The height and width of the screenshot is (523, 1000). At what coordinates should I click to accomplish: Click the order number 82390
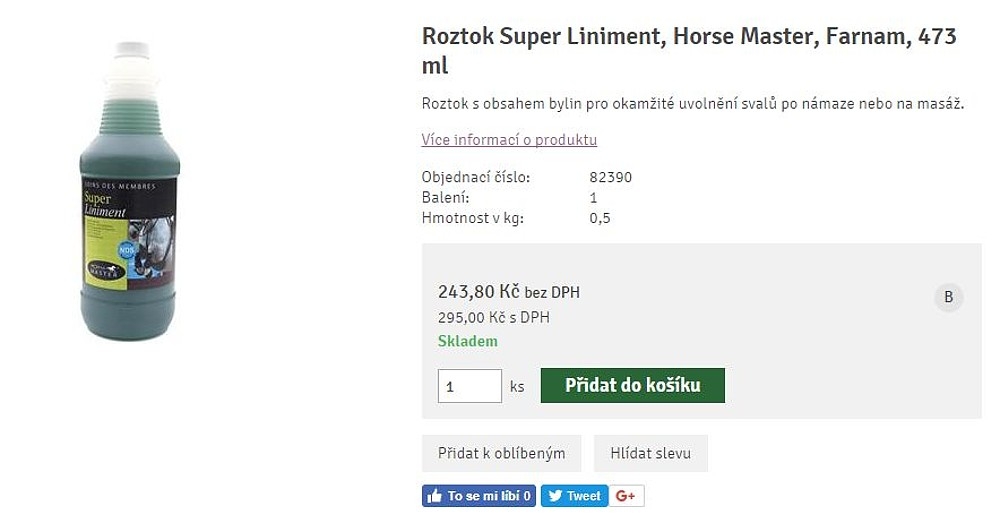pos(611,178)
